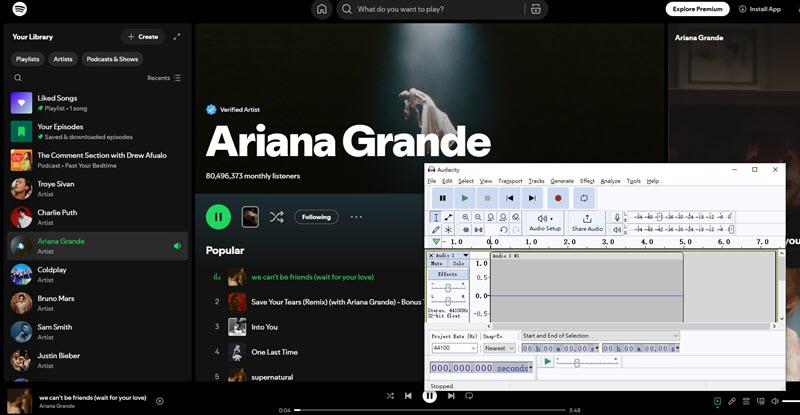Toggle Solo on the Audacity audio track
The width and height of the screenshot is (800, 415).
click(458, 263)
